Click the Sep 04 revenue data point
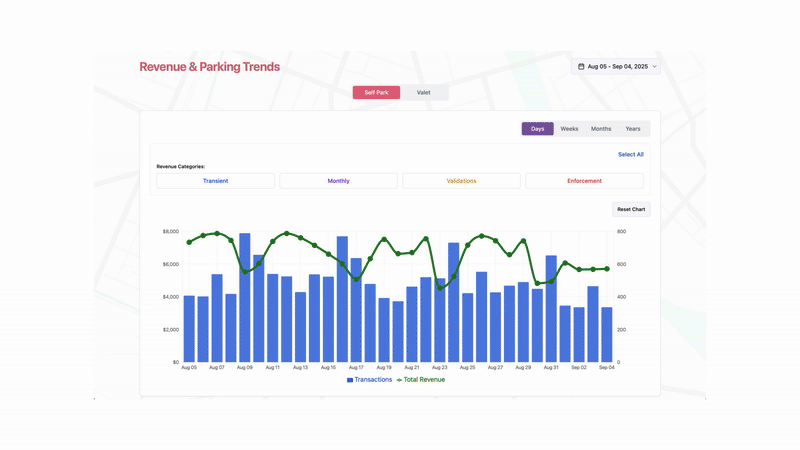Image resolution: width=800 pixels, height=450 pixels. 607,269
